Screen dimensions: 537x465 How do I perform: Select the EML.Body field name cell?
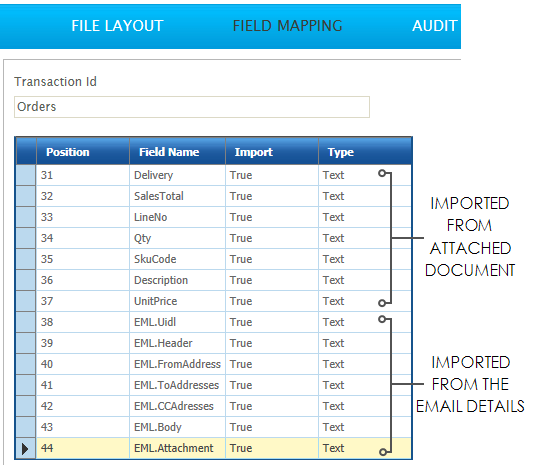pos(177,427)
